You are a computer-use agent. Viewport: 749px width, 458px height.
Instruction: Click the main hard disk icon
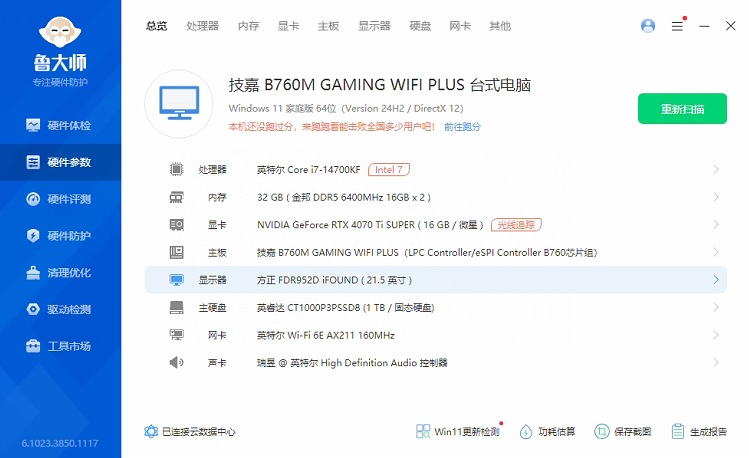[x=176, y=308]
